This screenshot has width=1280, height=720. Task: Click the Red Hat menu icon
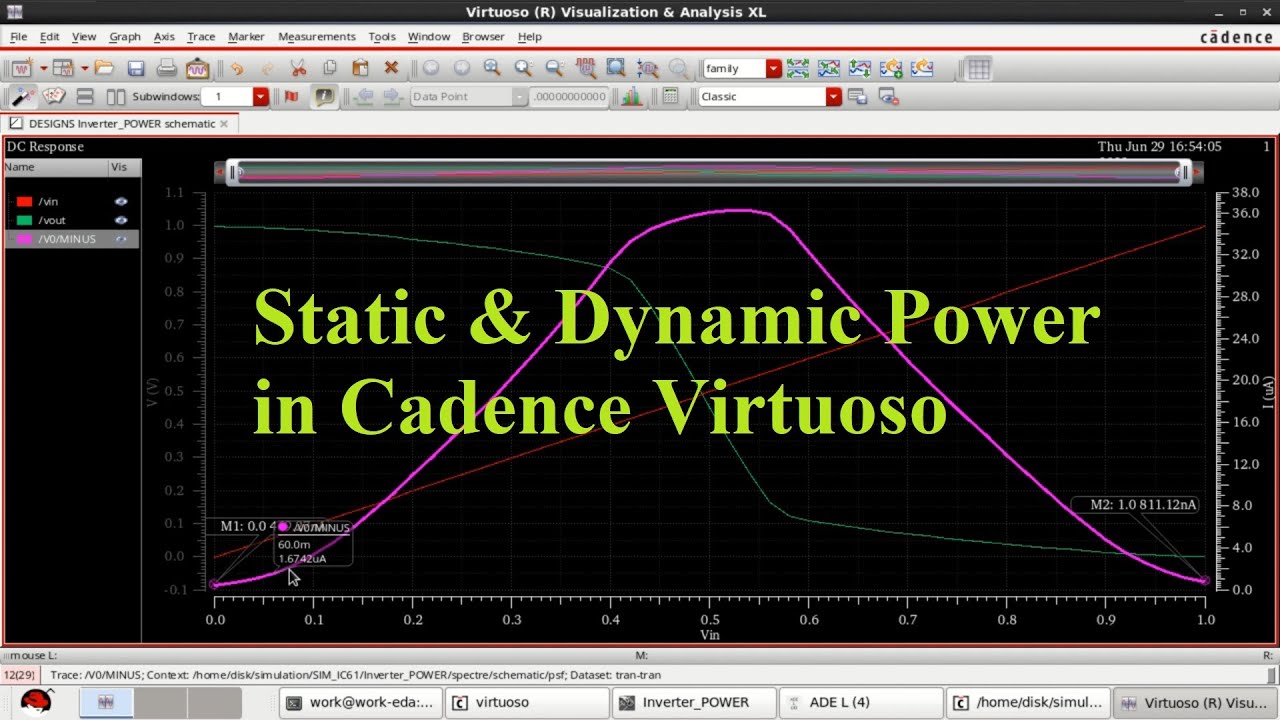coord(37,702)
